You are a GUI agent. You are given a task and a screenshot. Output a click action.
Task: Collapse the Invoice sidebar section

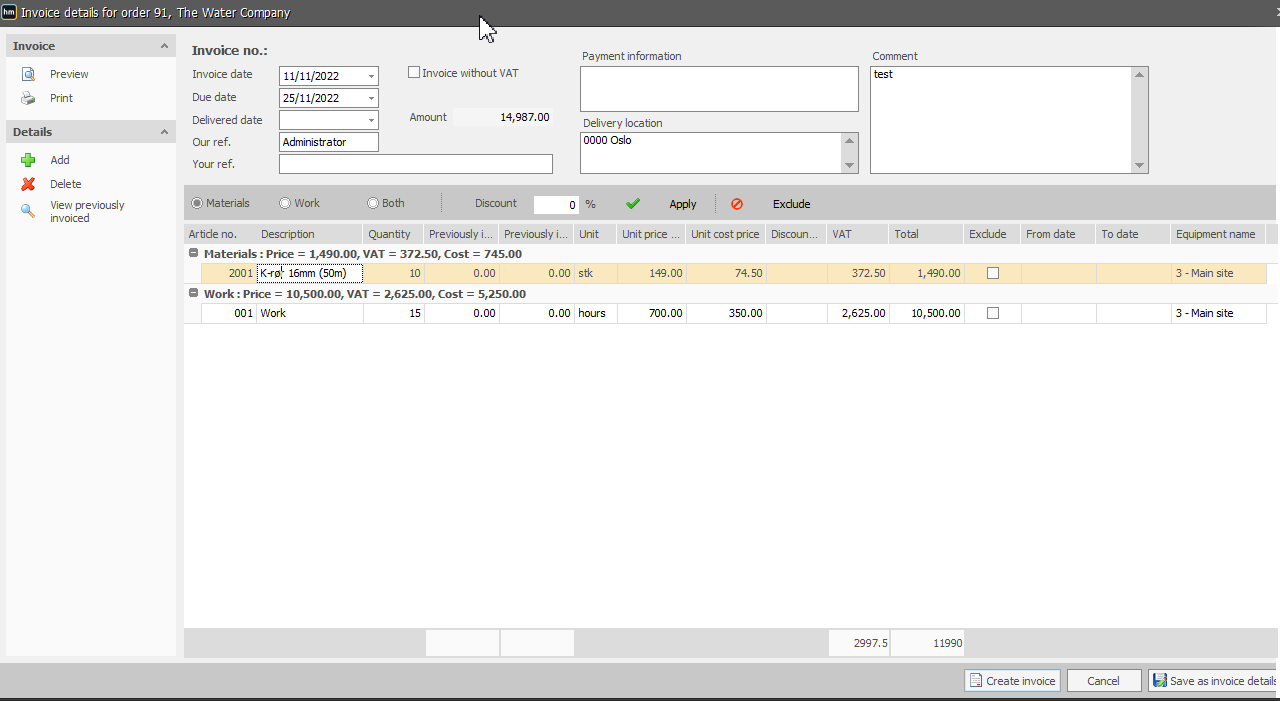tap(164, 46)
